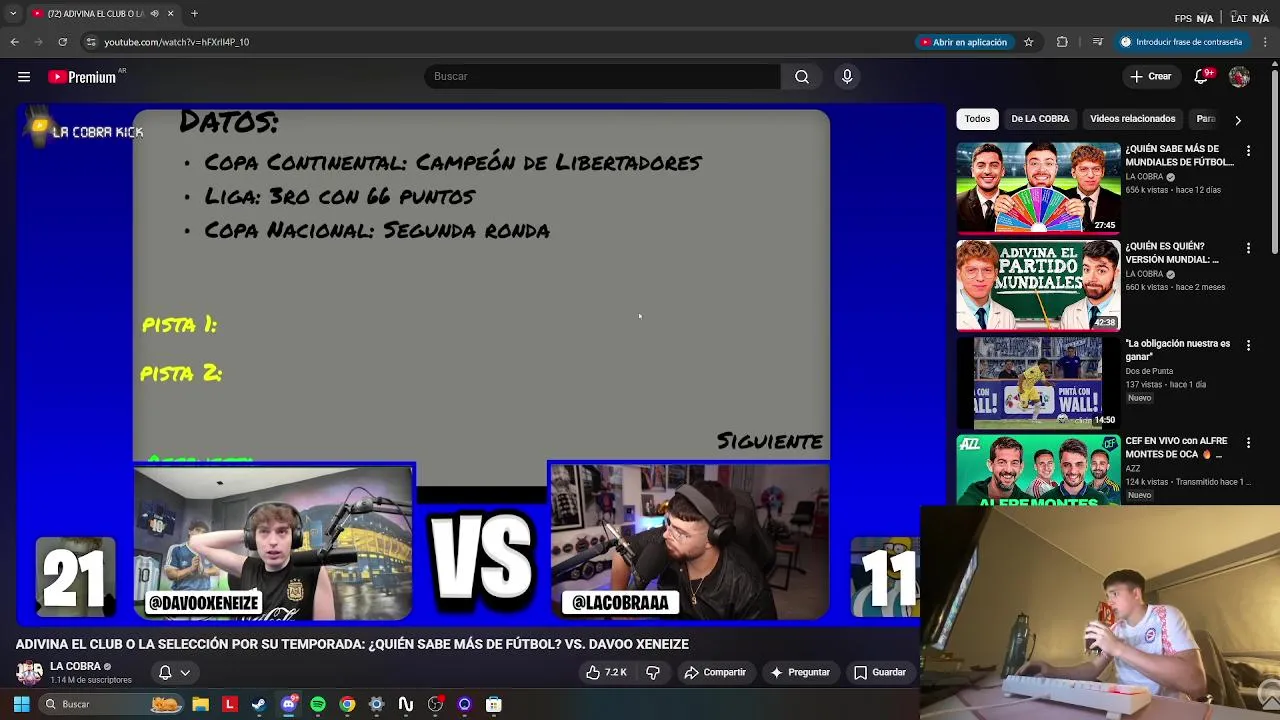Open the tab search dropdown arrow

point(13,14)
